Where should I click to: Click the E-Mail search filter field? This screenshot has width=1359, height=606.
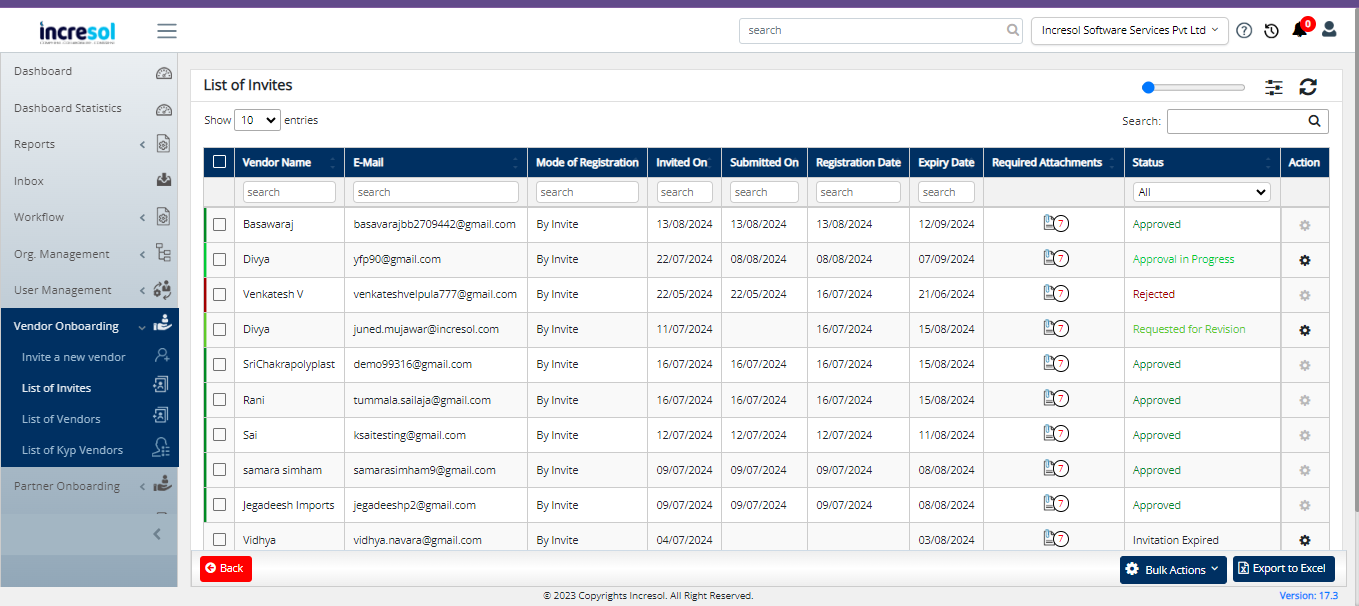[x=436, y=192]
